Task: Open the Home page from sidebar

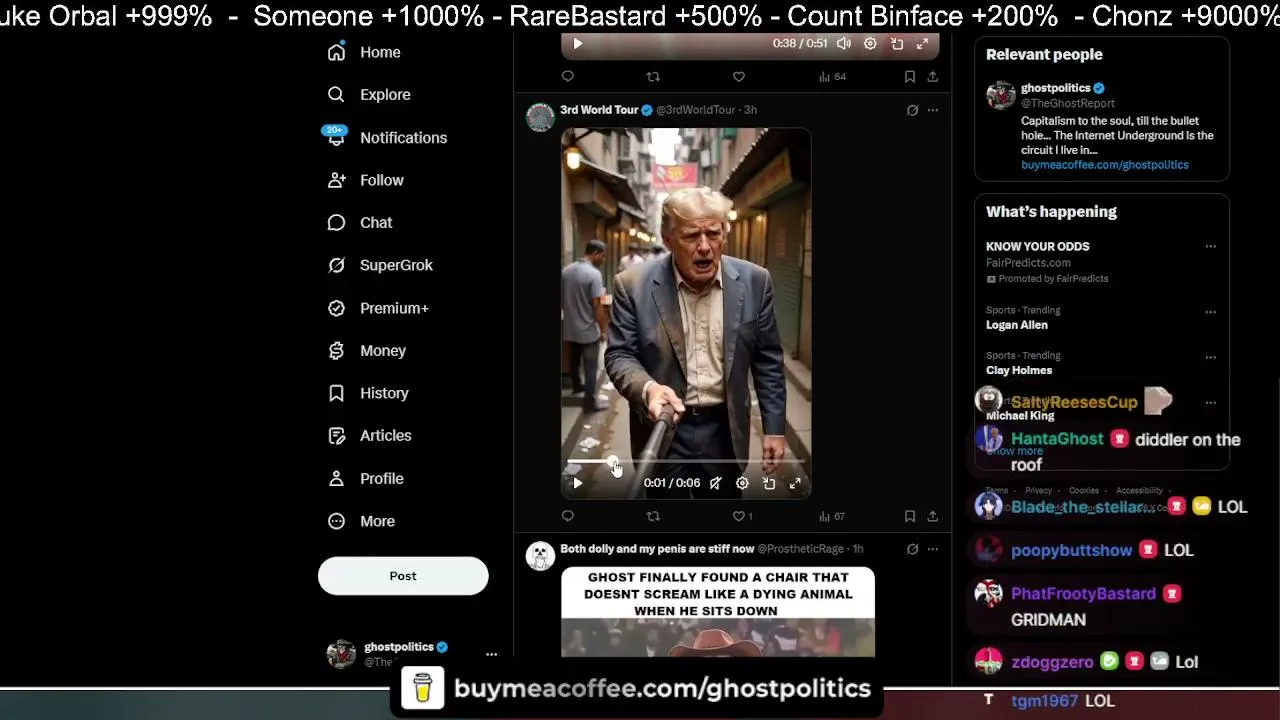Action: coord(365,52)
